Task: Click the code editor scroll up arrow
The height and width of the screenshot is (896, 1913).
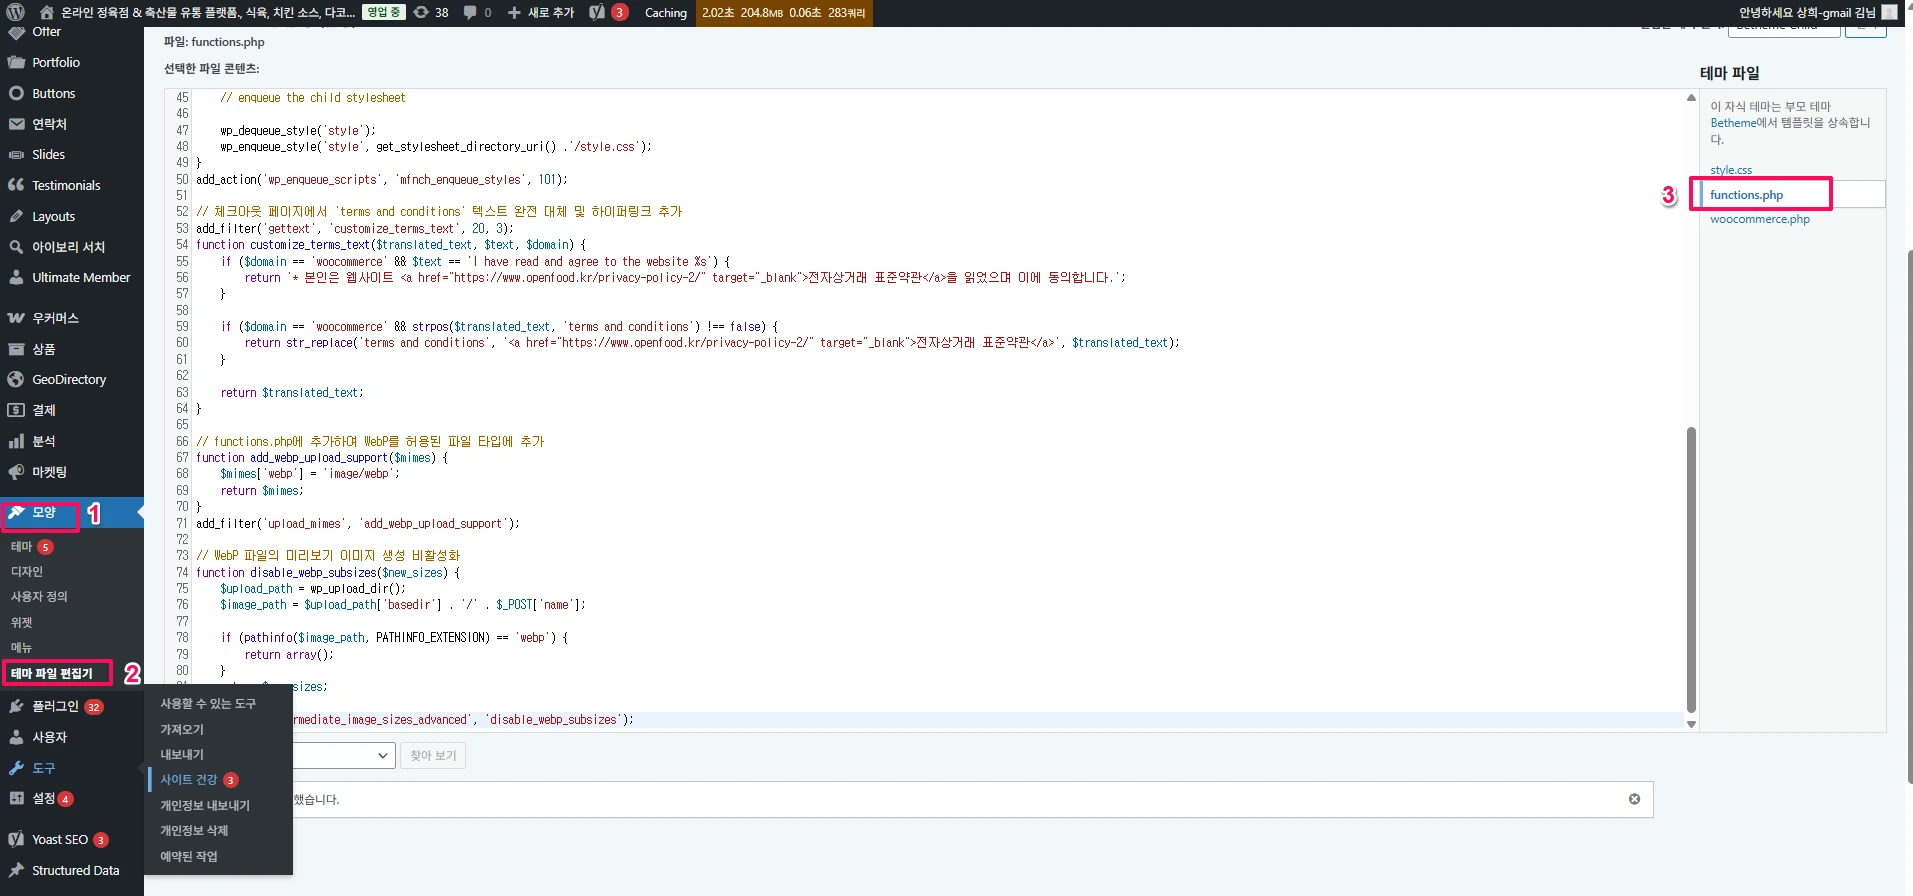Action: [x=1691, y=98]
